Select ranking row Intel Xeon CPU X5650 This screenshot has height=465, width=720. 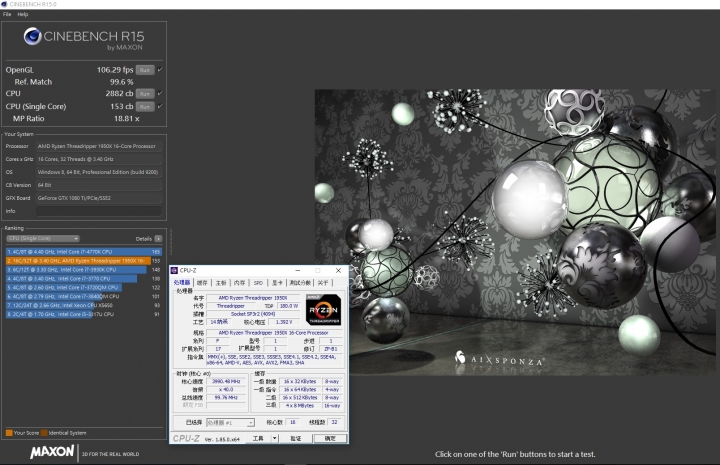point(84,305)
